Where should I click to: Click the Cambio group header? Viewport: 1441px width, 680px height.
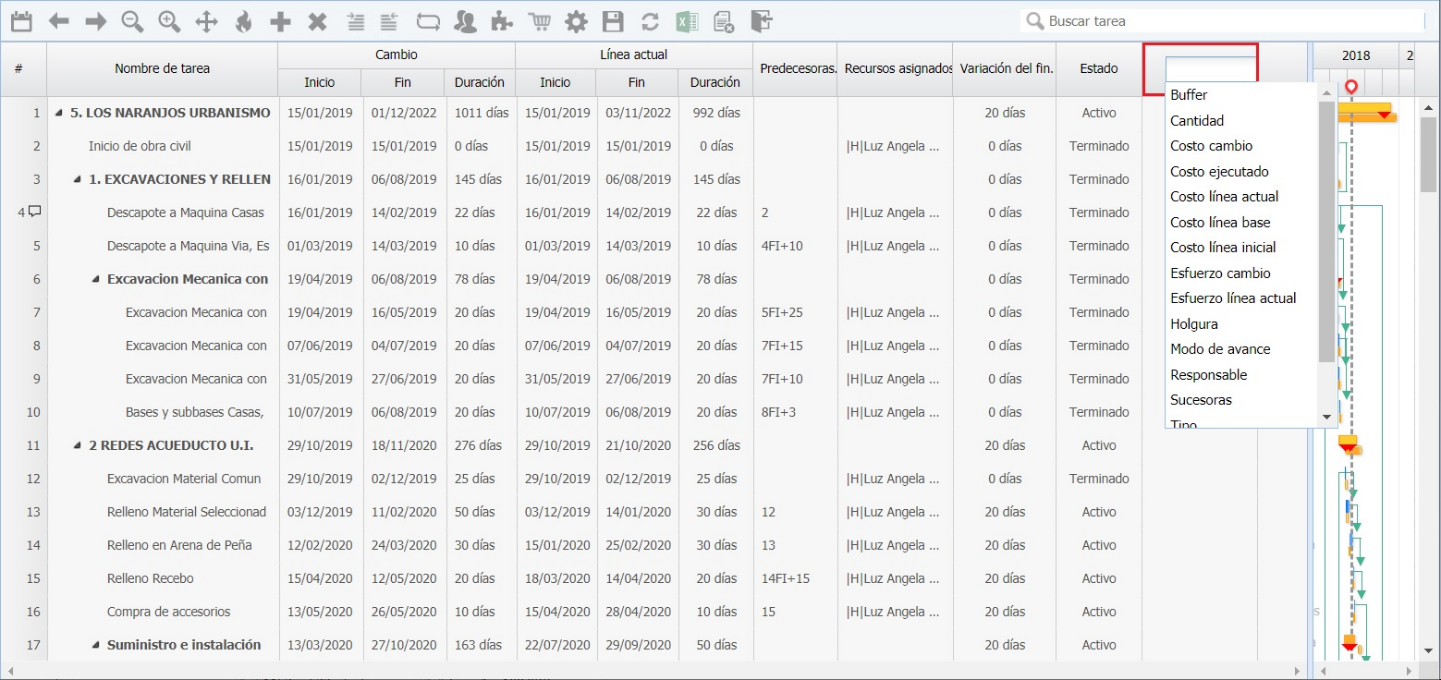pyautogui.click(x=396, y=55)
